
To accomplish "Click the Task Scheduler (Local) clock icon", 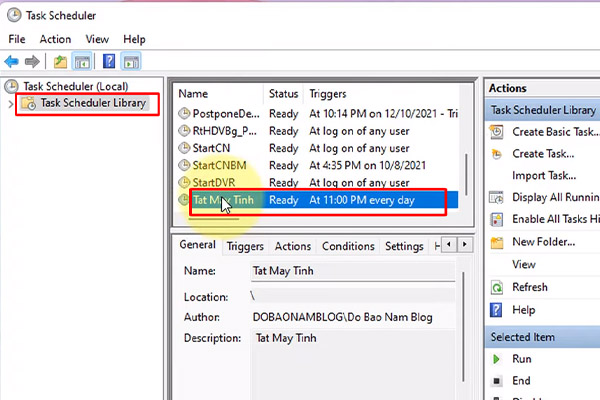I will click(11, 86).
